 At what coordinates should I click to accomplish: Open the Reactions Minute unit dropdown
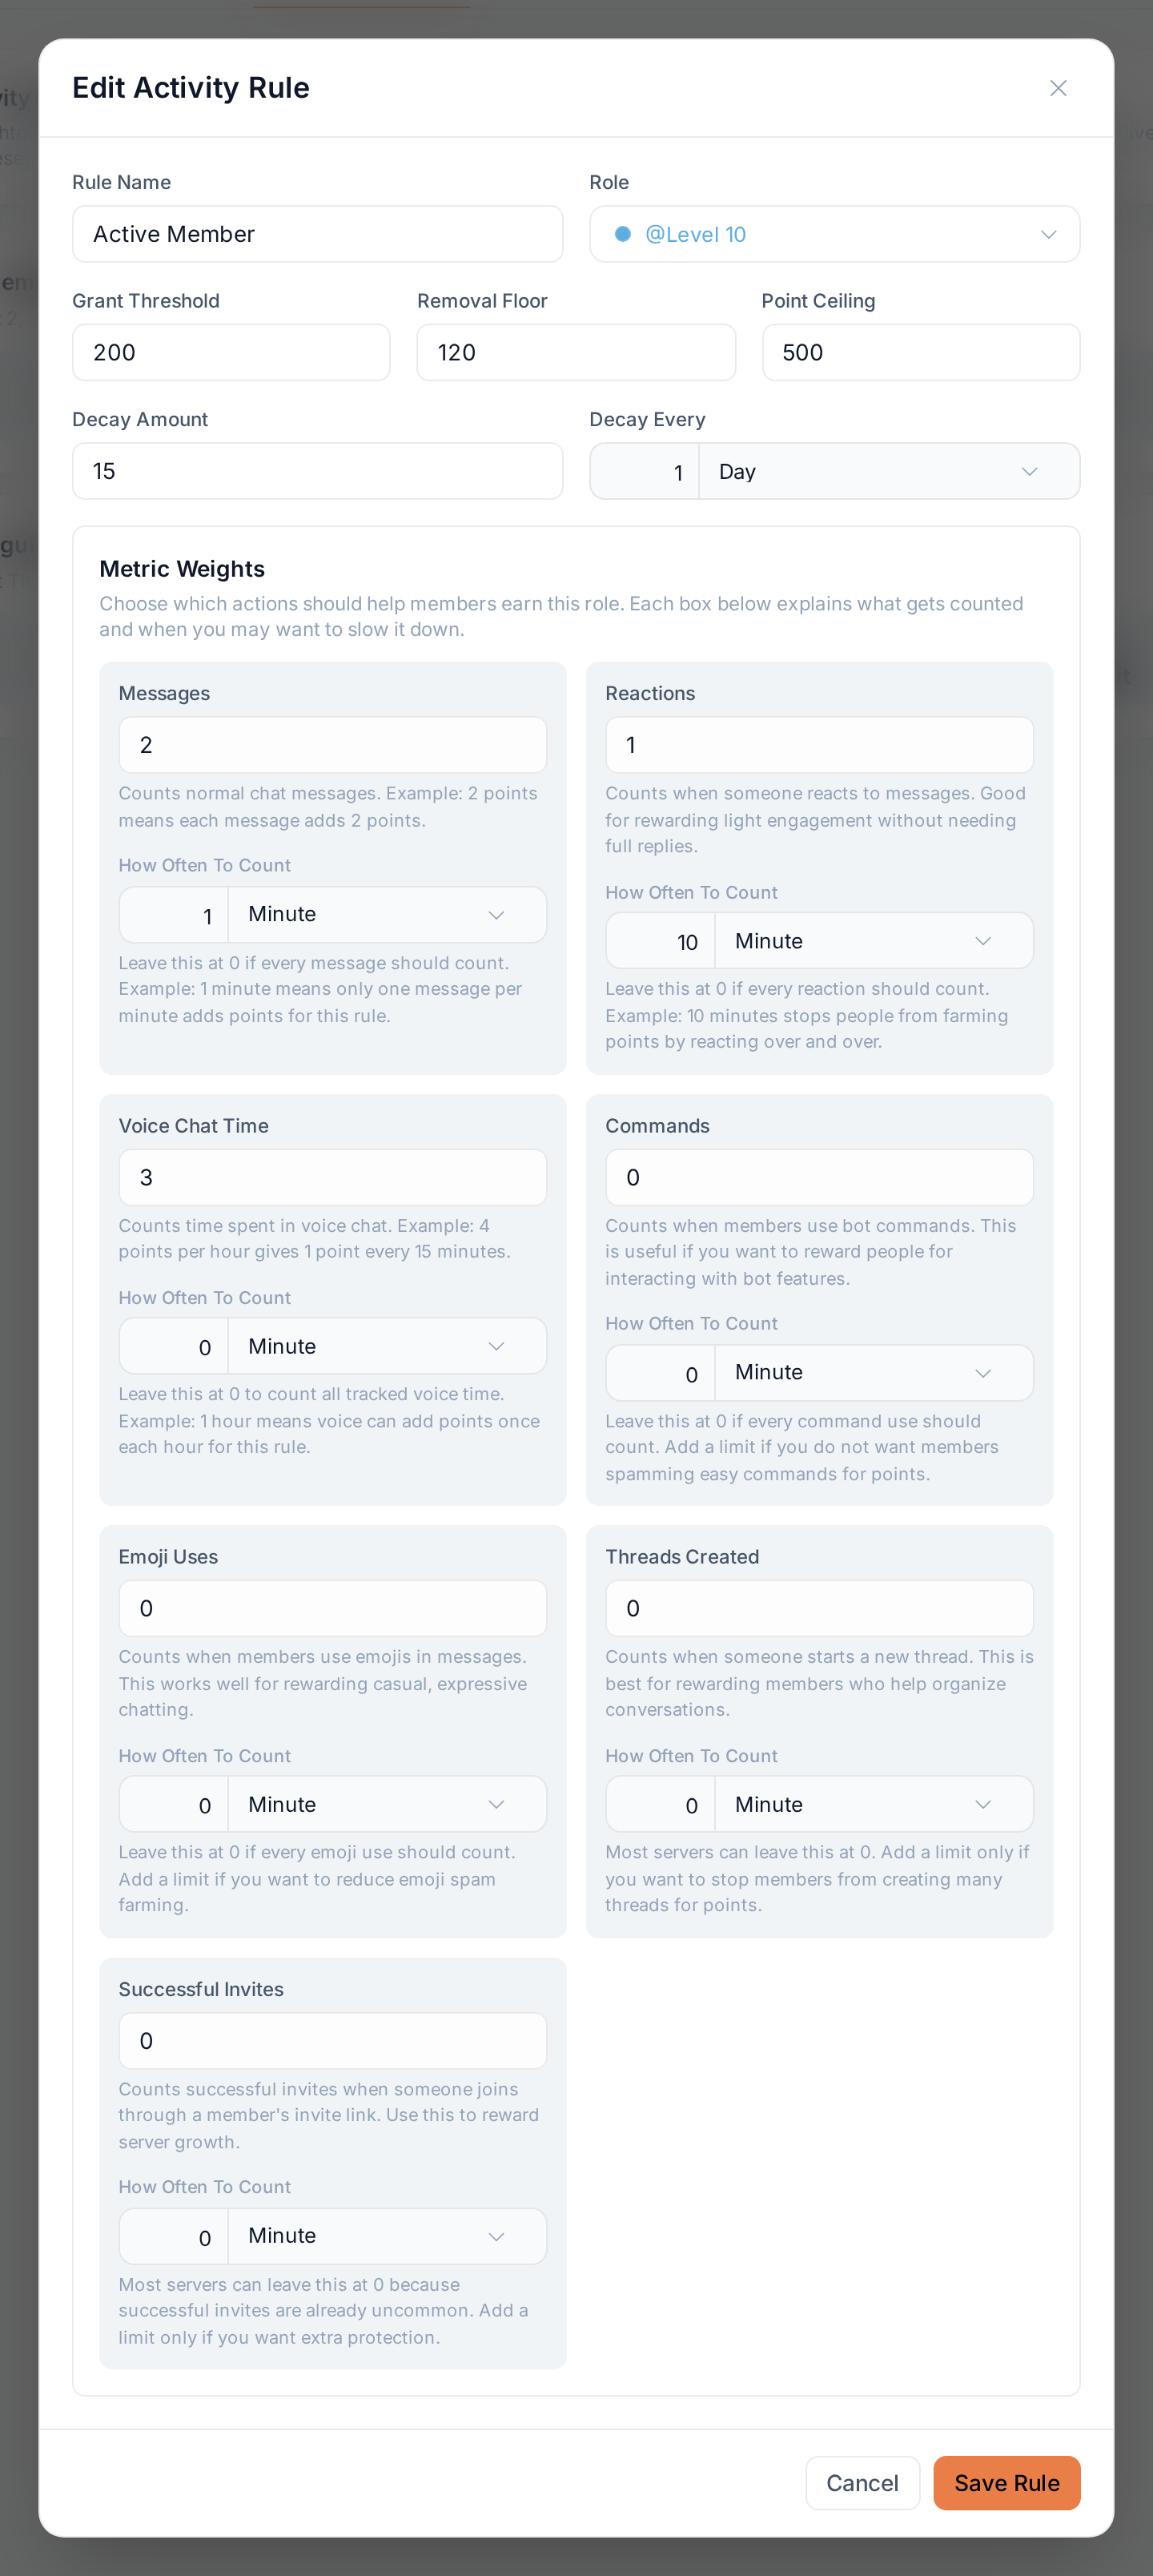coord(874,941)
